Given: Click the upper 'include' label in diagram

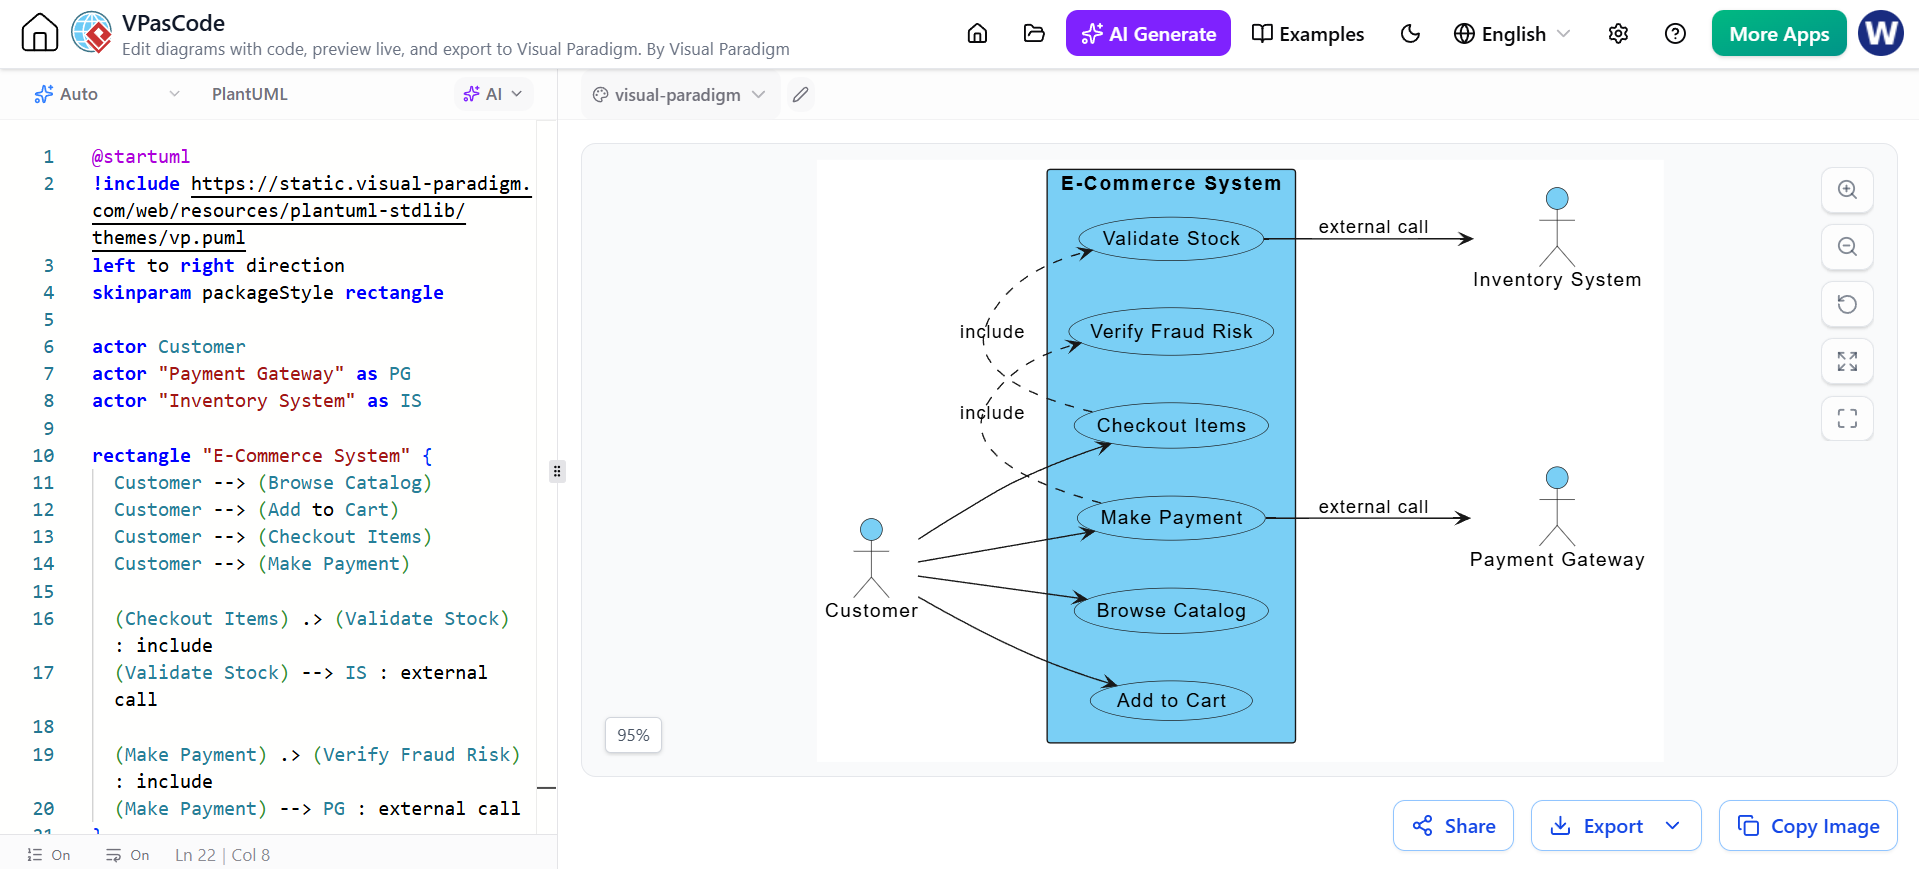Looking at the screenshot, I should pyautogui.click(x=992, y=332).
